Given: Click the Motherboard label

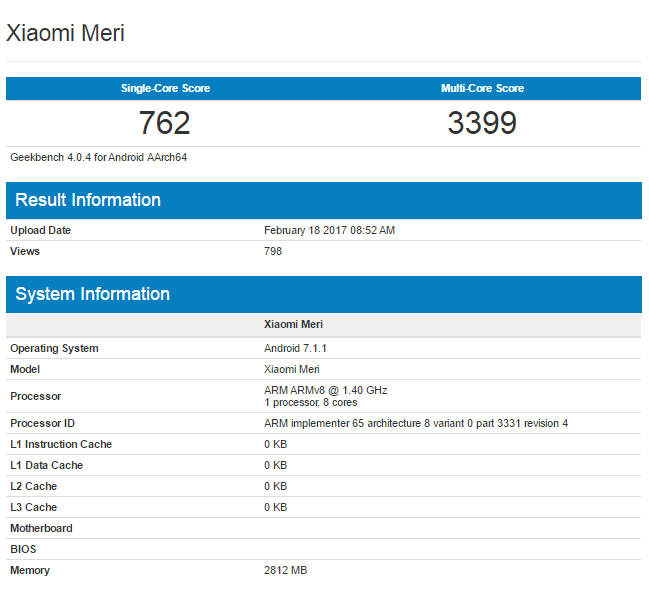Looking at the screenshot, I should click(x=41, y=528).
